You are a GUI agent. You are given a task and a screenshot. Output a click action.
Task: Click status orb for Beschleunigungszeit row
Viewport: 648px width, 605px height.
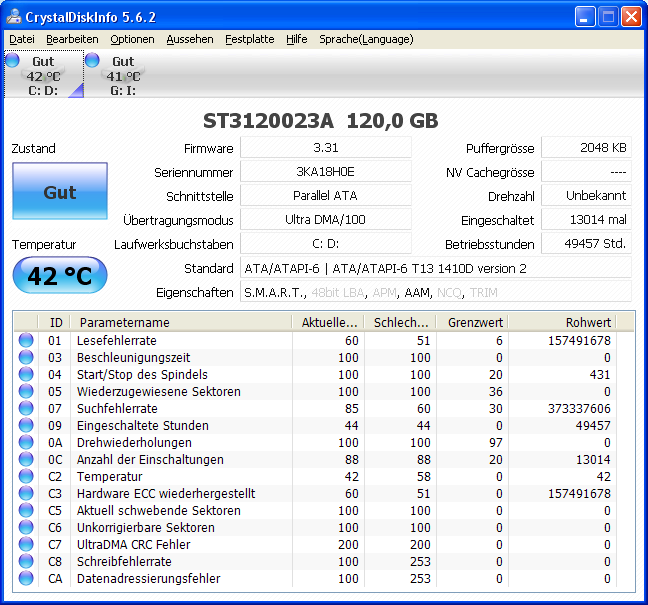(x=26, y=357)
